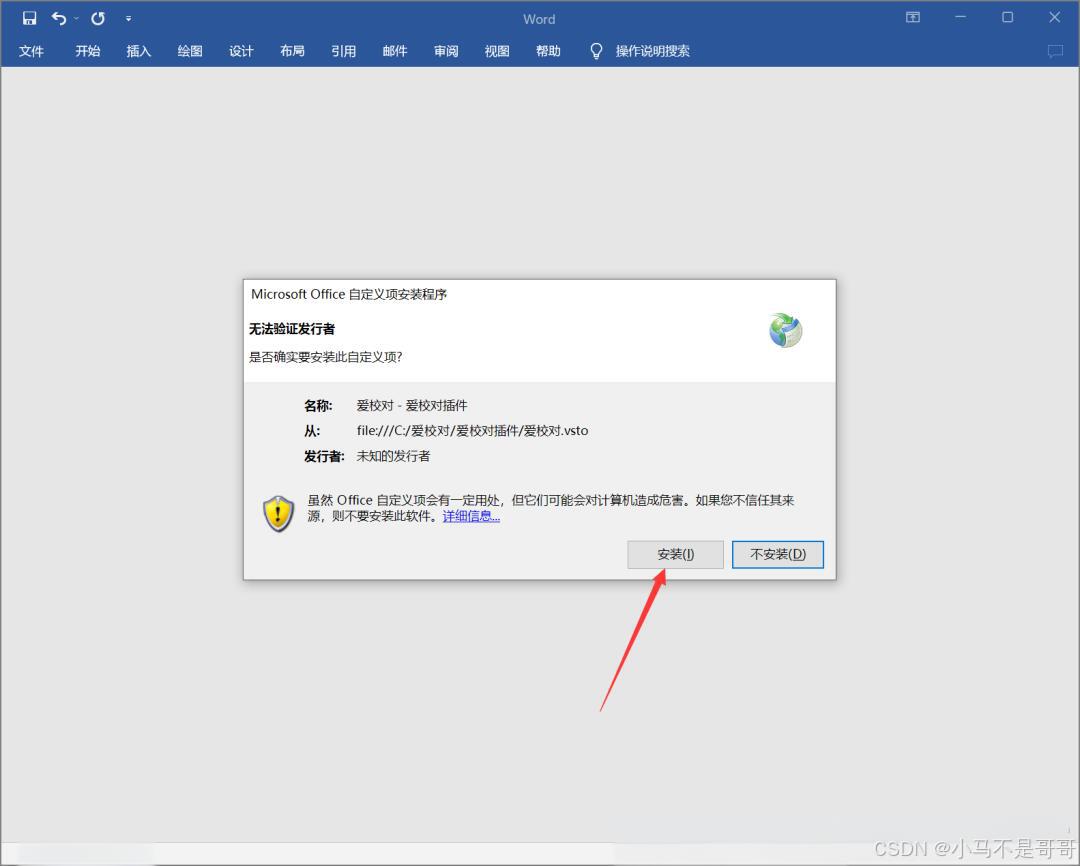Click the question 是否确实要安装此自定义项?

click(325, 357)
